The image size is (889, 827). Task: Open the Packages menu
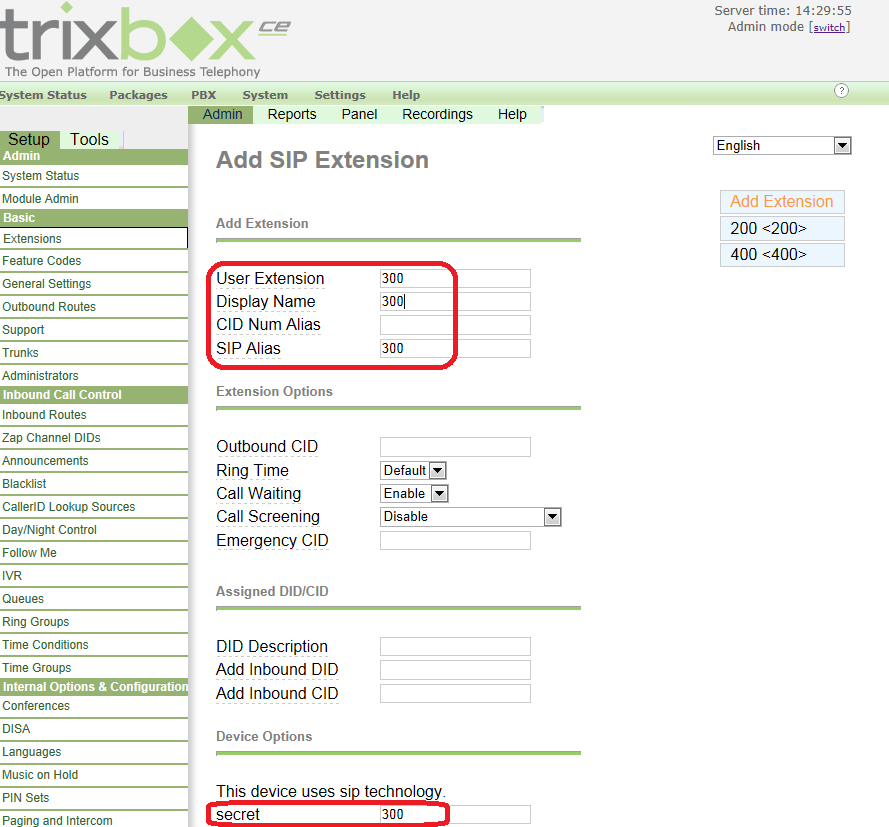coord(138,95)
